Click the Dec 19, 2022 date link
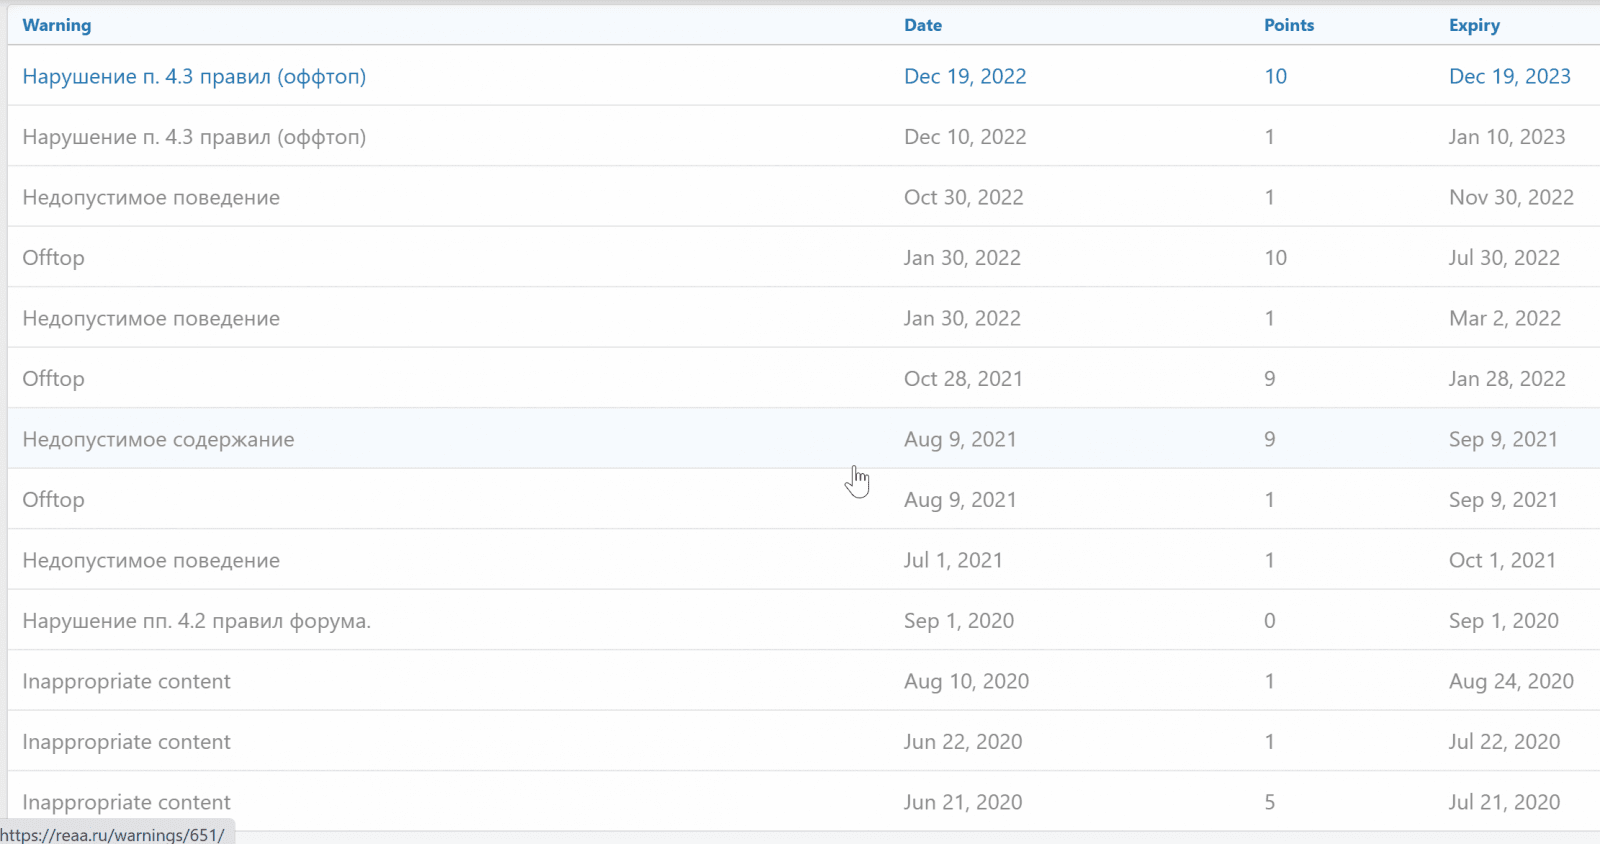Screen dimensions: 1600x844 pos(965,77)
